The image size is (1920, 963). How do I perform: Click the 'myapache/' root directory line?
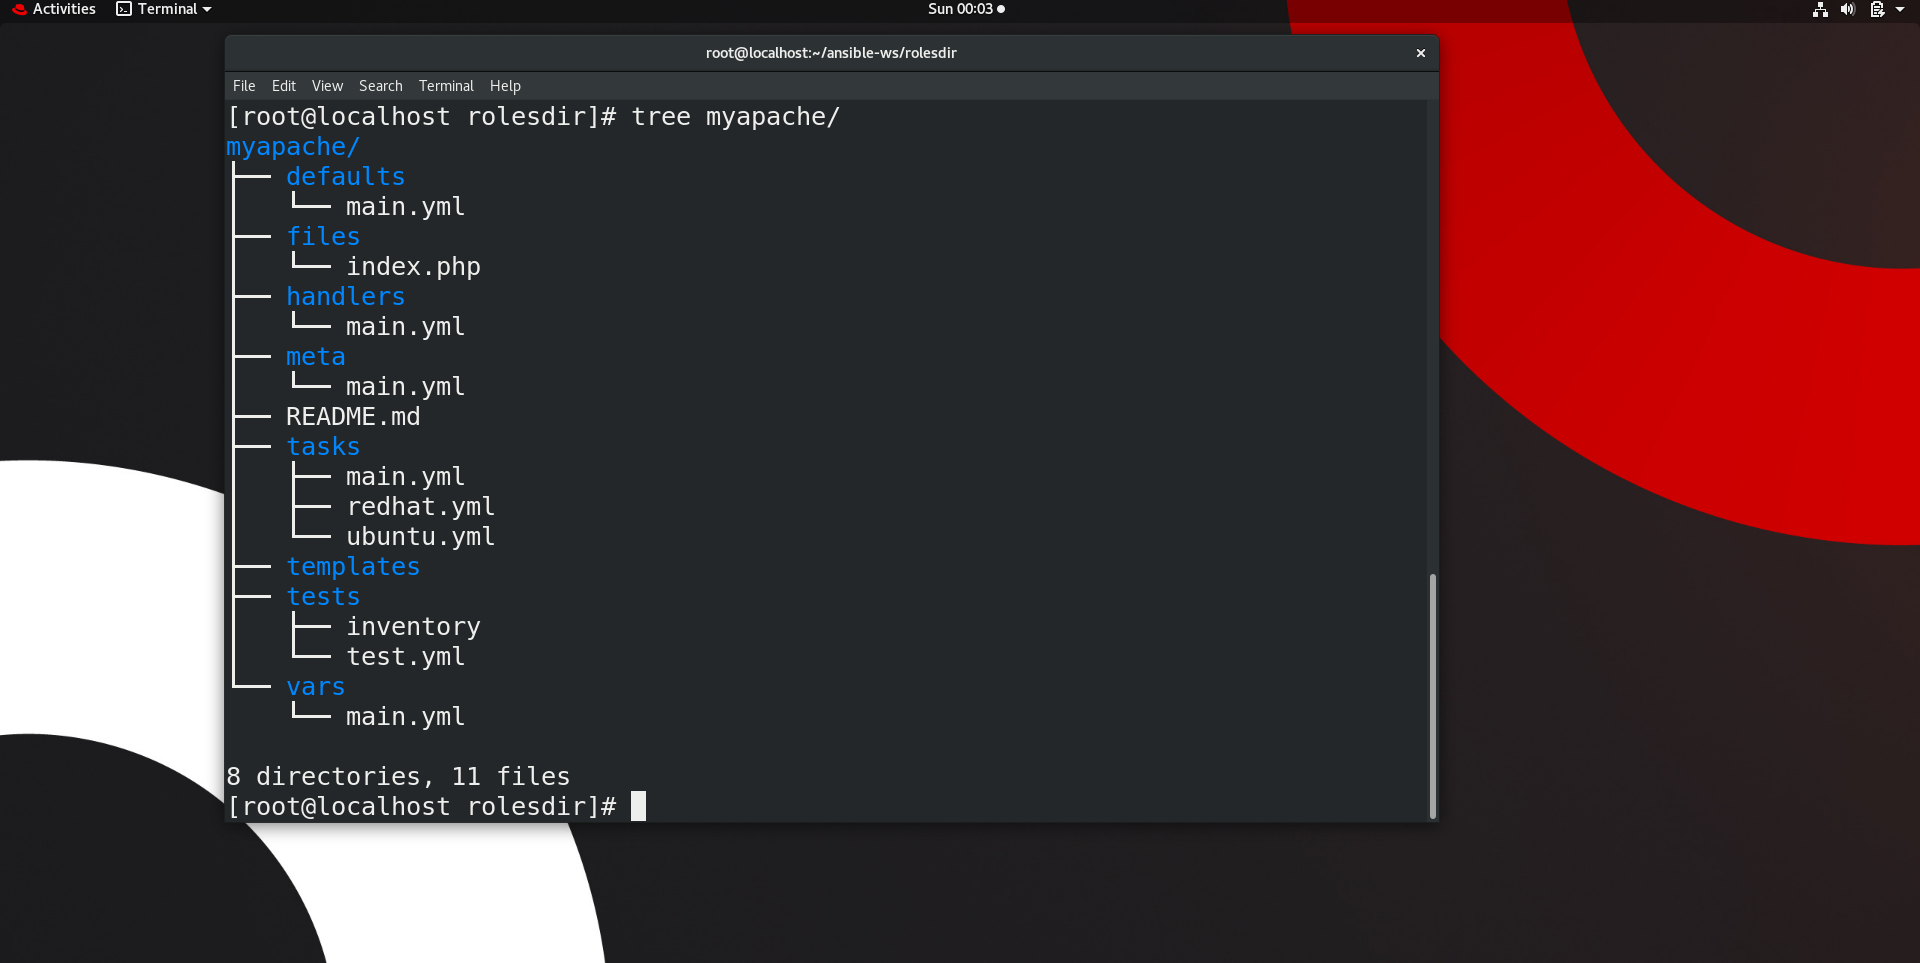click(x=293, y=147)
